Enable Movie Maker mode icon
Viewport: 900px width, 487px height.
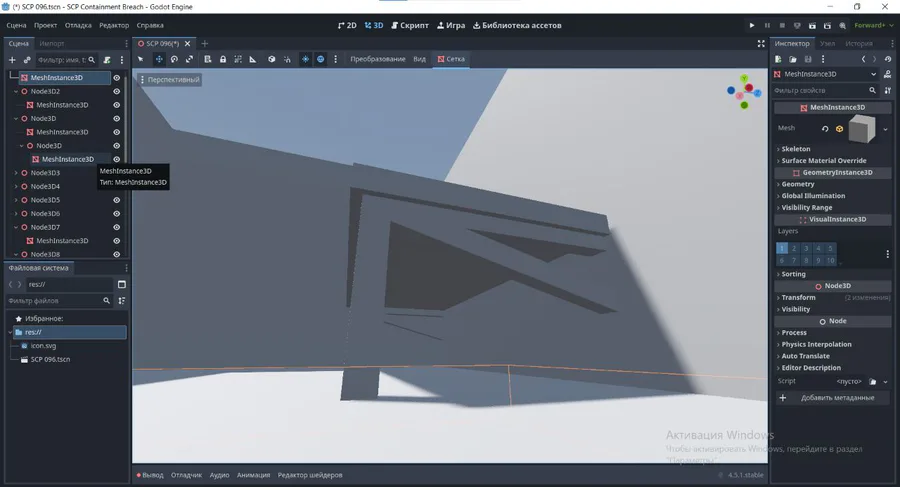point(843,25)
